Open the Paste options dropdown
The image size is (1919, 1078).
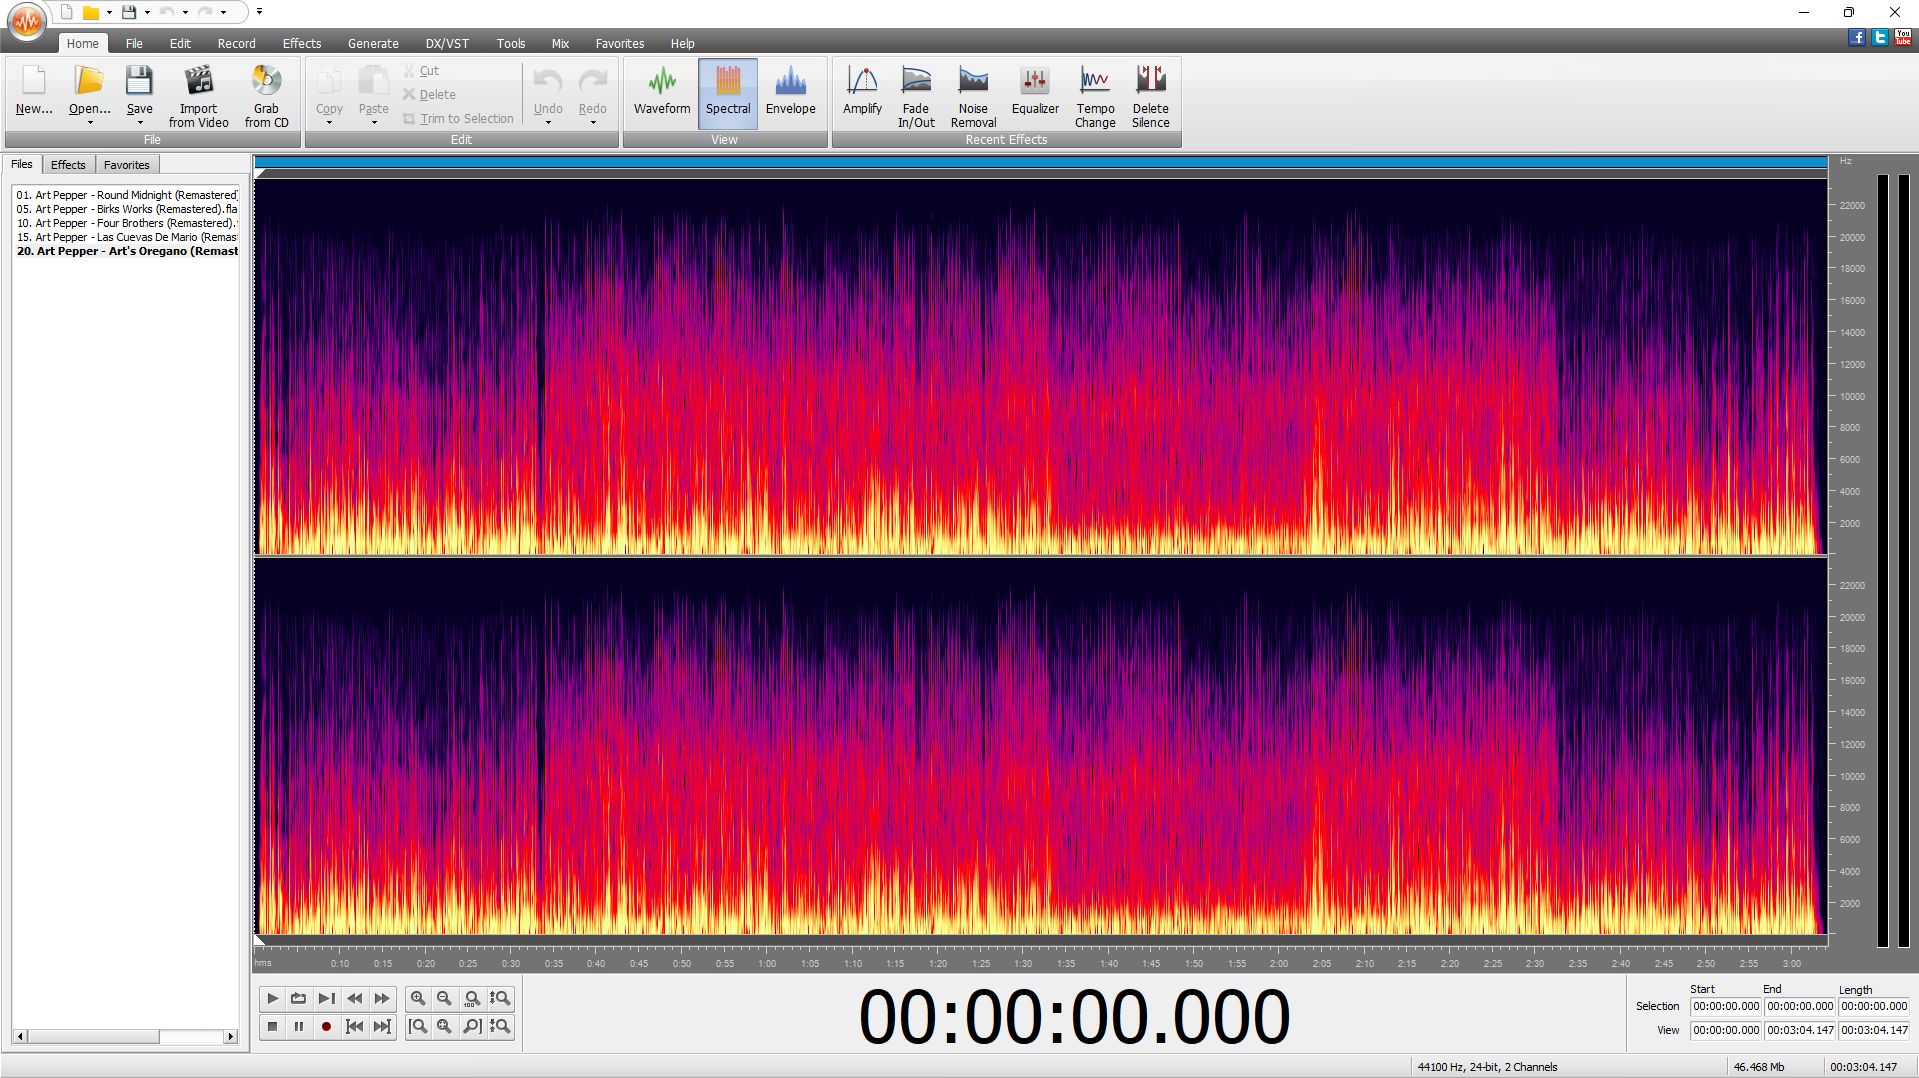tap(373, 122)
